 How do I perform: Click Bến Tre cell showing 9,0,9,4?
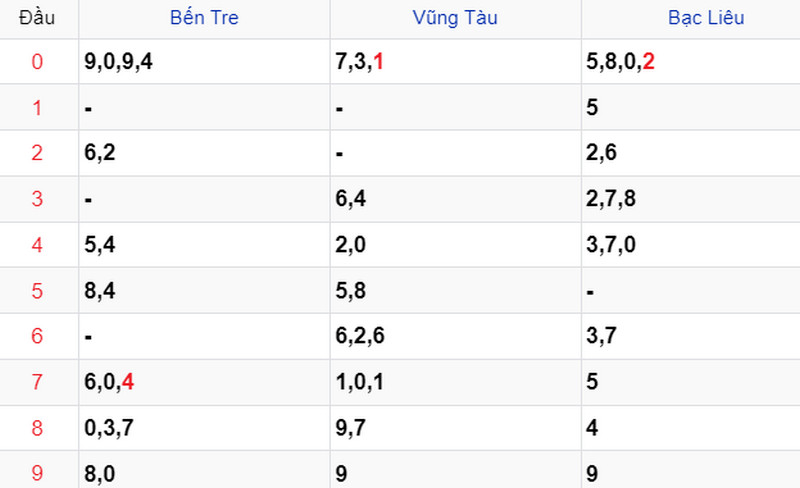[204, 62]
